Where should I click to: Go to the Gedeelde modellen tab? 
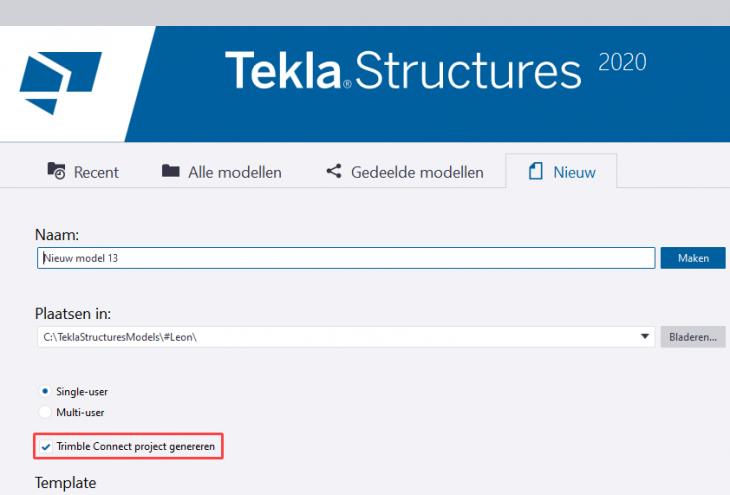(417, 172)
